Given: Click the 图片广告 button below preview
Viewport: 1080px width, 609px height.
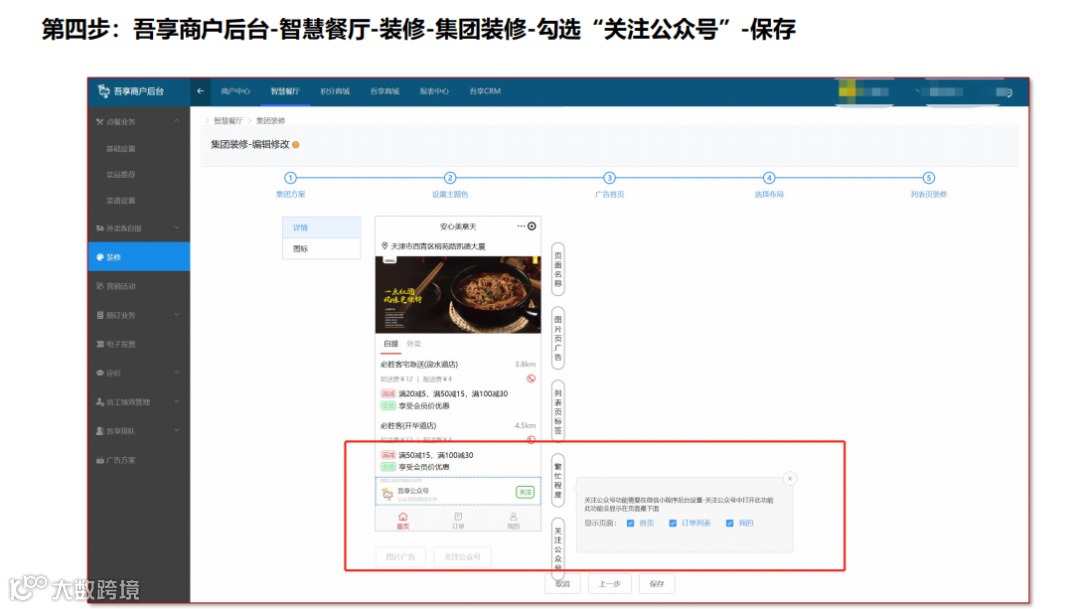Looking at the screenshot, I should point(400,557).
